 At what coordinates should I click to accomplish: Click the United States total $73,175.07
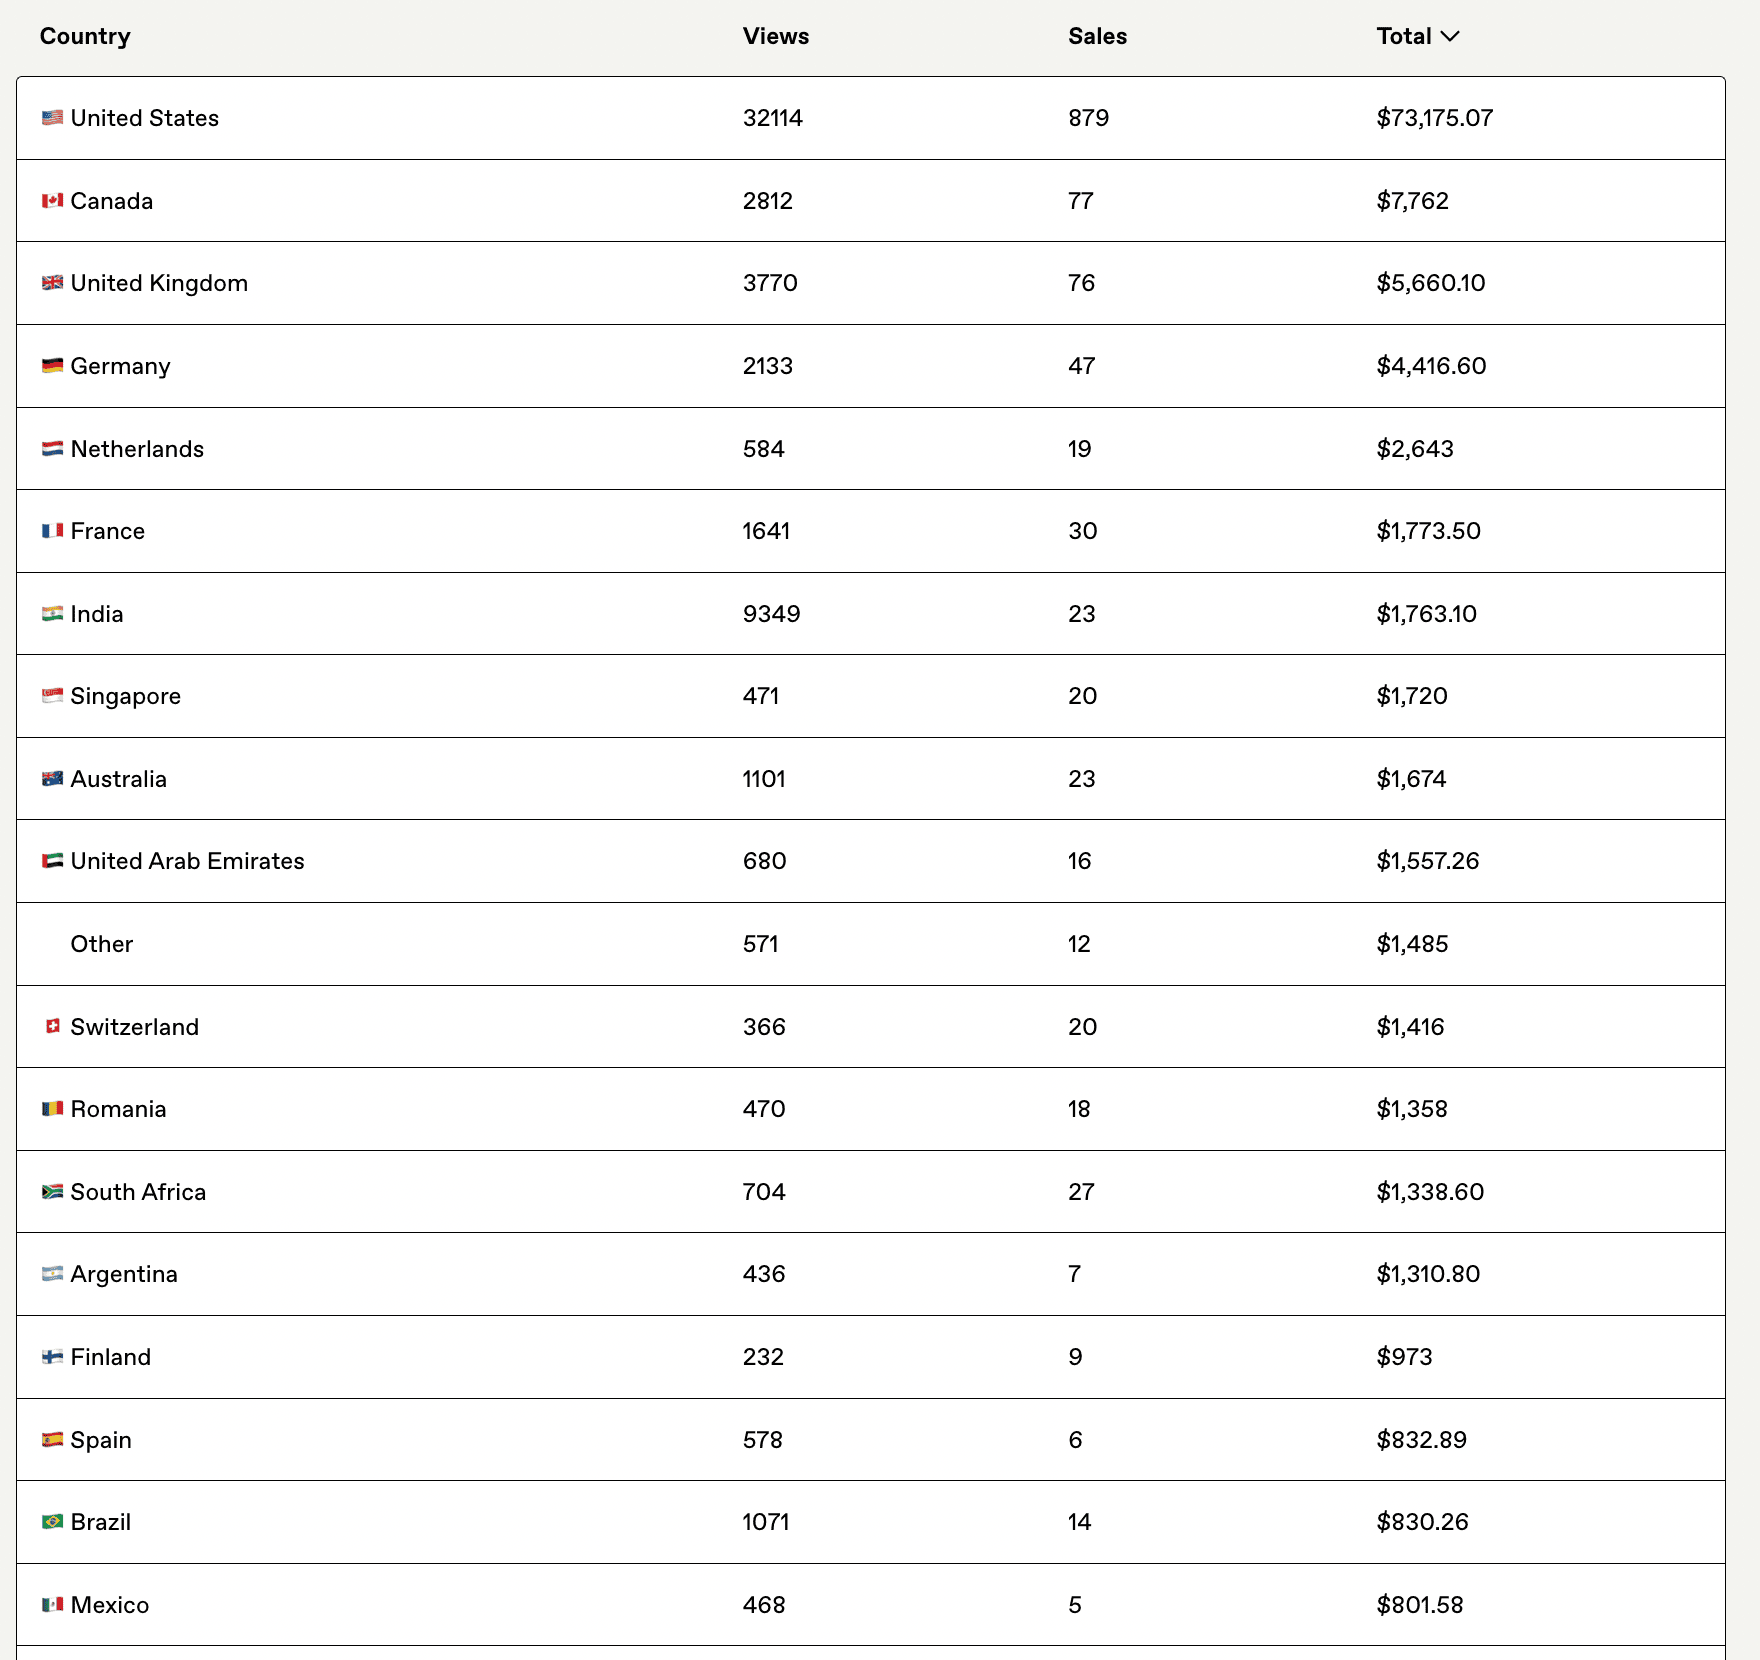coord(1434,118)
